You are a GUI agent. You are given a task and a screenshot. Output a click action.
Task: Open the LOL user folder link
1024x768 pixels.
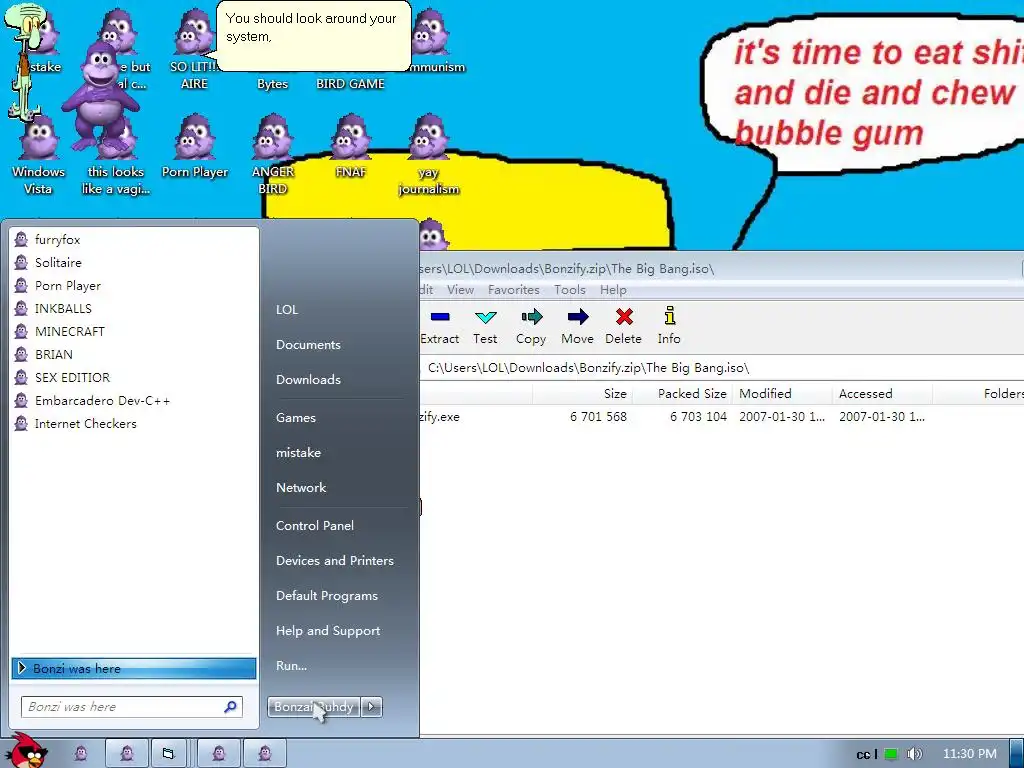(x=287, y=310)
